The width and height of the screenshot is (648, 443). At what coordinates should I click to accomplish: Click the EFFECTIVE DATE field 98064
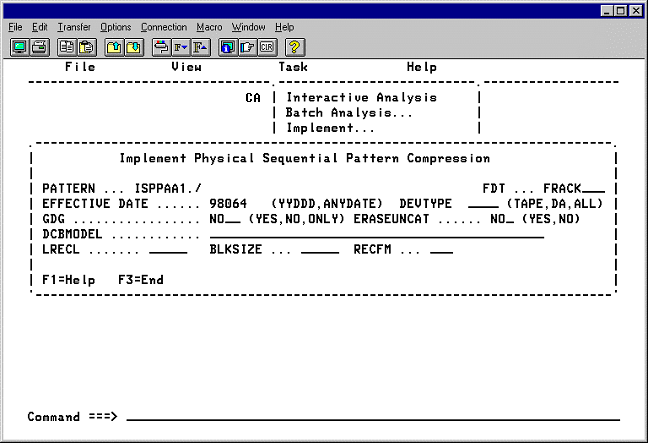pyautogui.click(x=228, y=204)
